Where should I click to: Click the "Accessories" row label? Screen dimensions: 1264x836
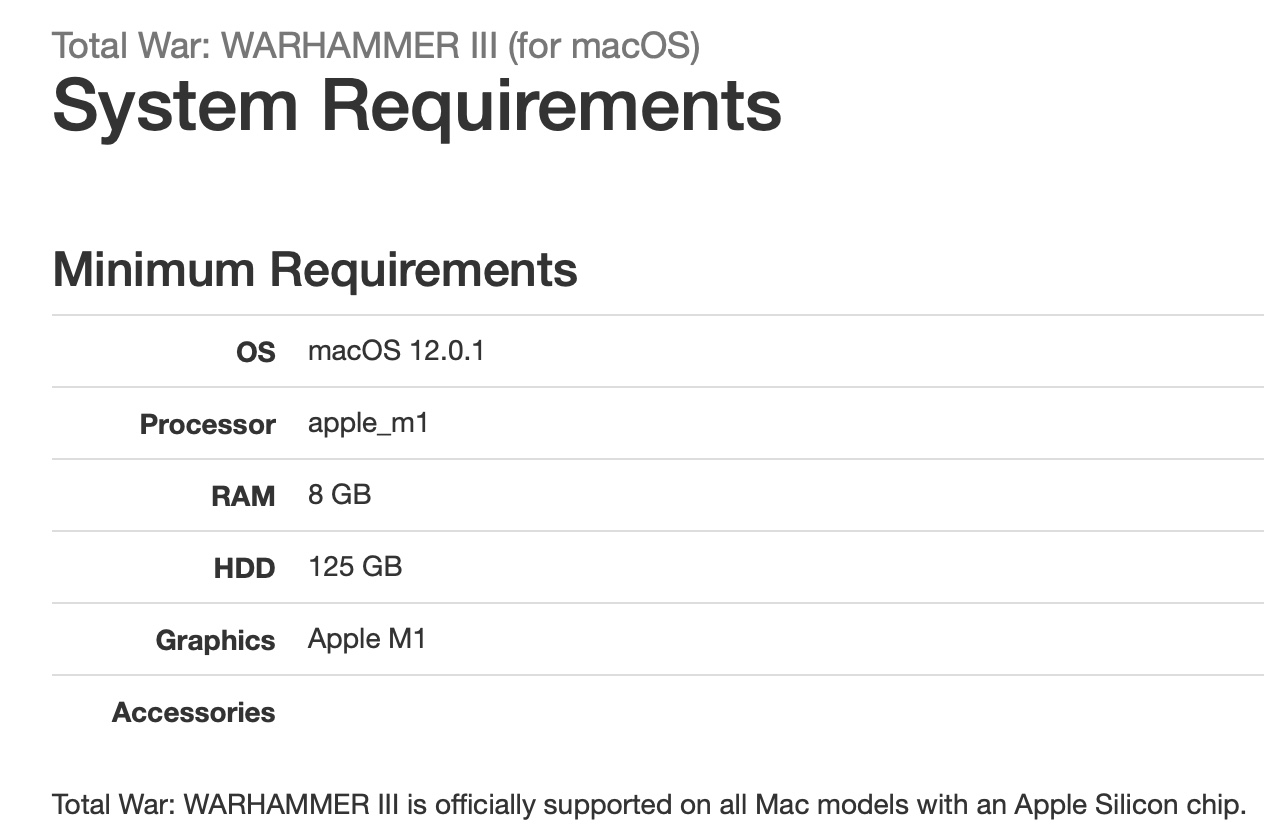[x=193, y=712]
